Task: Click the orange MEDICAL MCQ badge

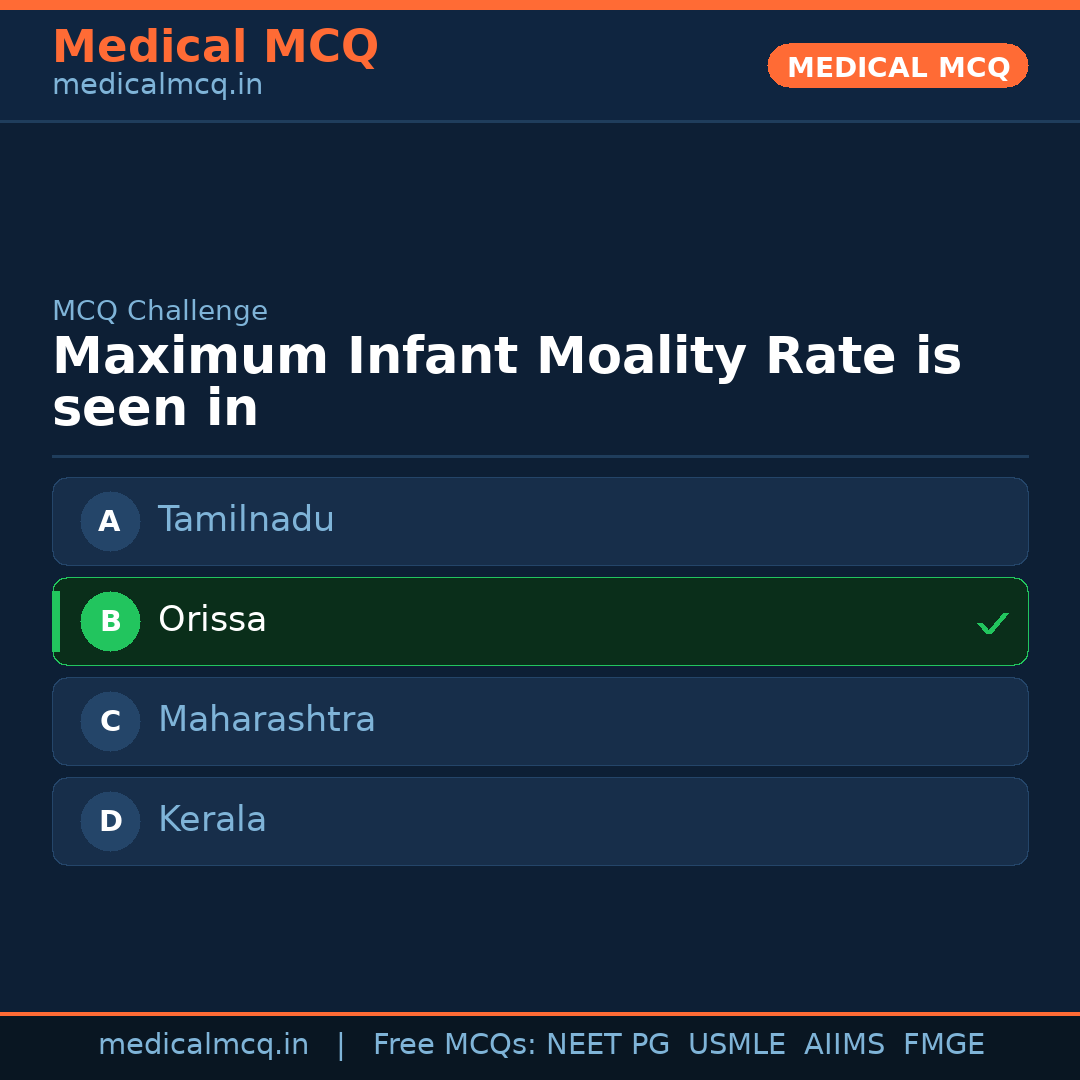Action: point(897,66)
